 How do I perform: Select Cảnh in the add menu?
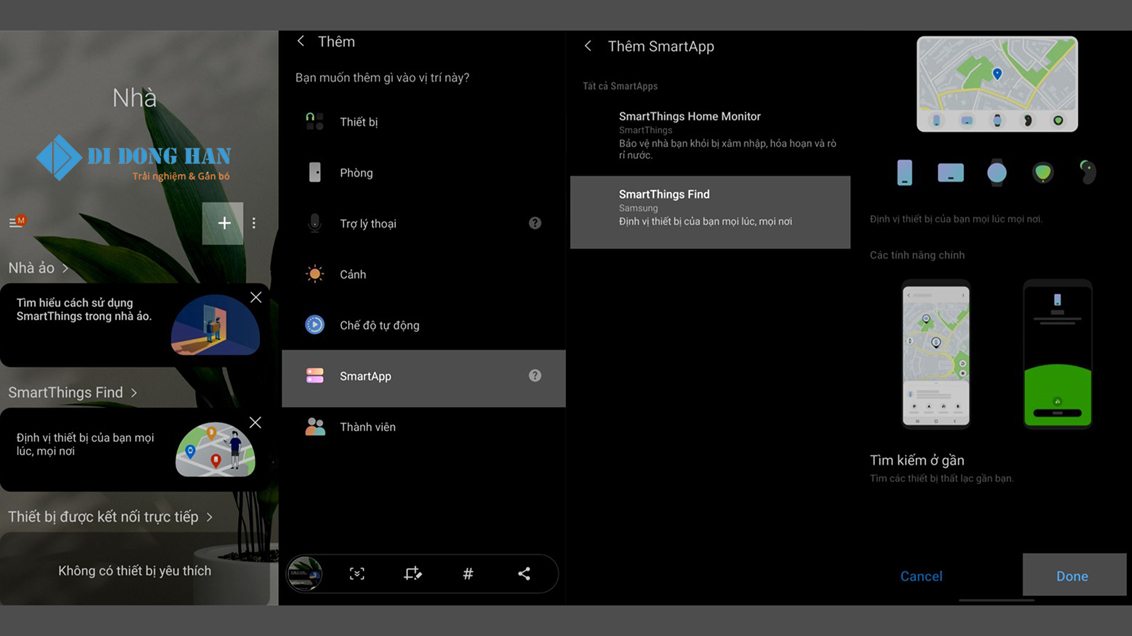pyautogui.click(x=423, y=274)
